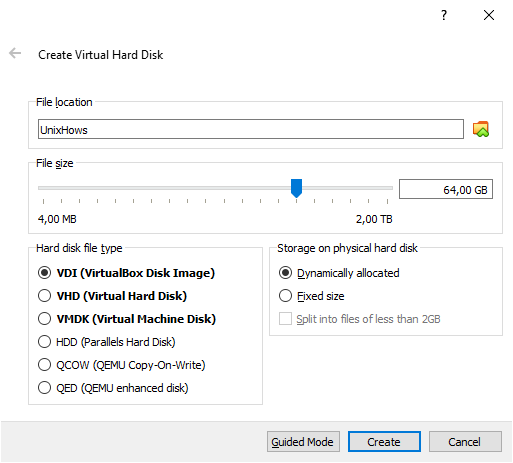
Task: Click the UnixHows file location field
Action: tap(251, 129)
